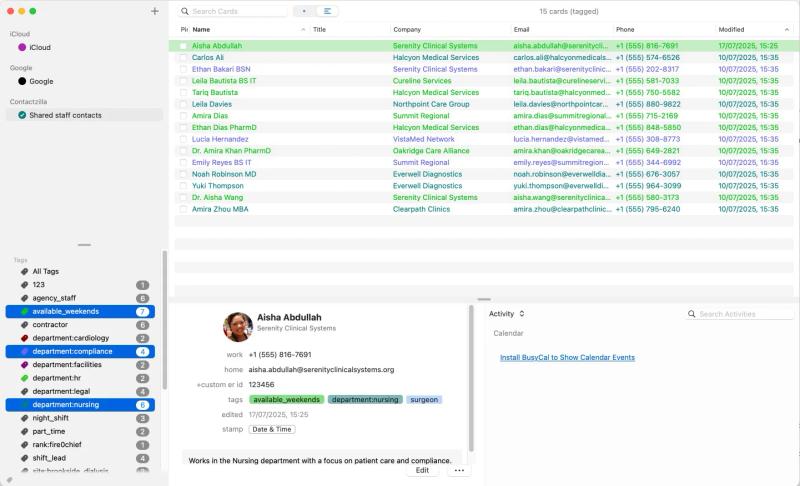Toggle the pin checkbox for Leila Davies
The width and height of the screenshot is (800, 486).
point(183,104)
